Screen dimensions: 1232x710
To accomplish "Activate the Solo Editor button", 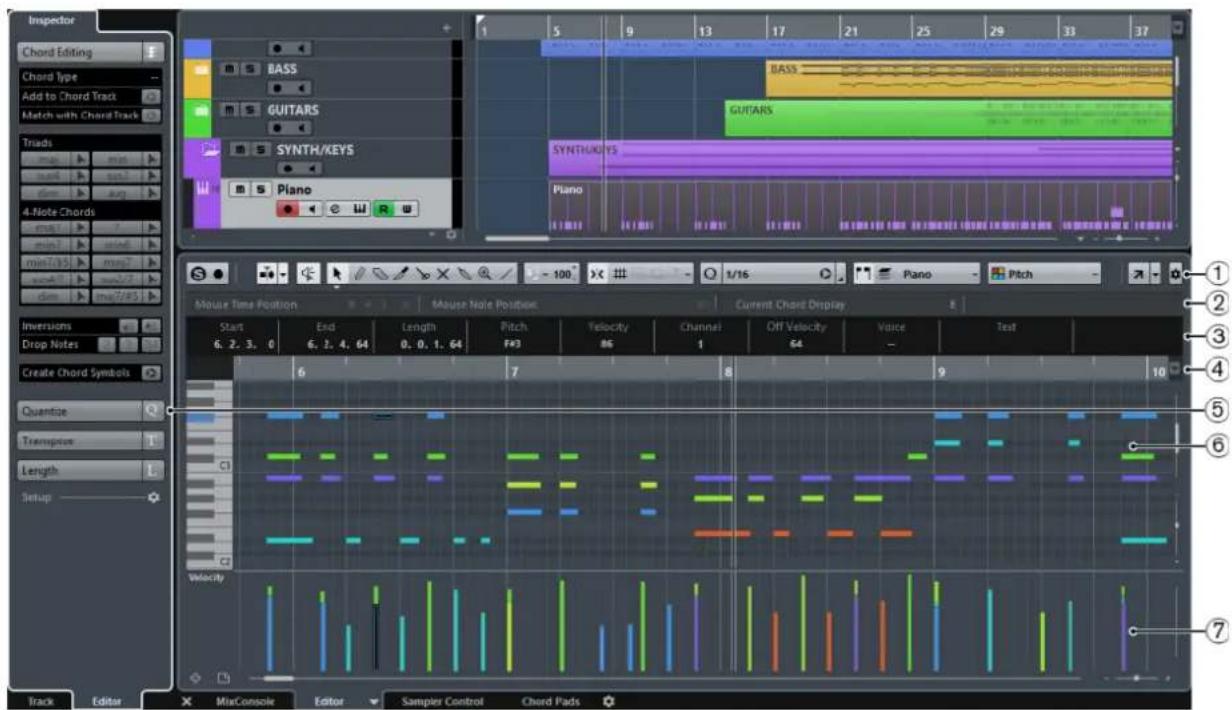I will point(199,273).
